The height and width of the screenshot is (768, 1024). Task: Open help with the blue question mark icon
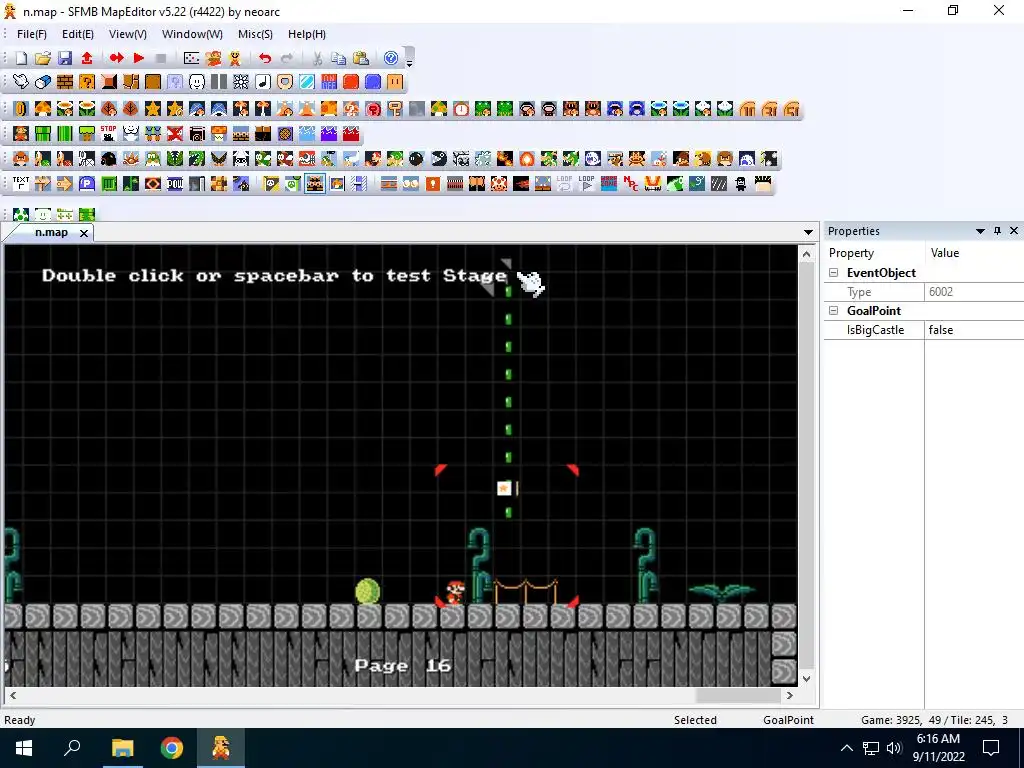pyautogui.click(x=391, y=58)
